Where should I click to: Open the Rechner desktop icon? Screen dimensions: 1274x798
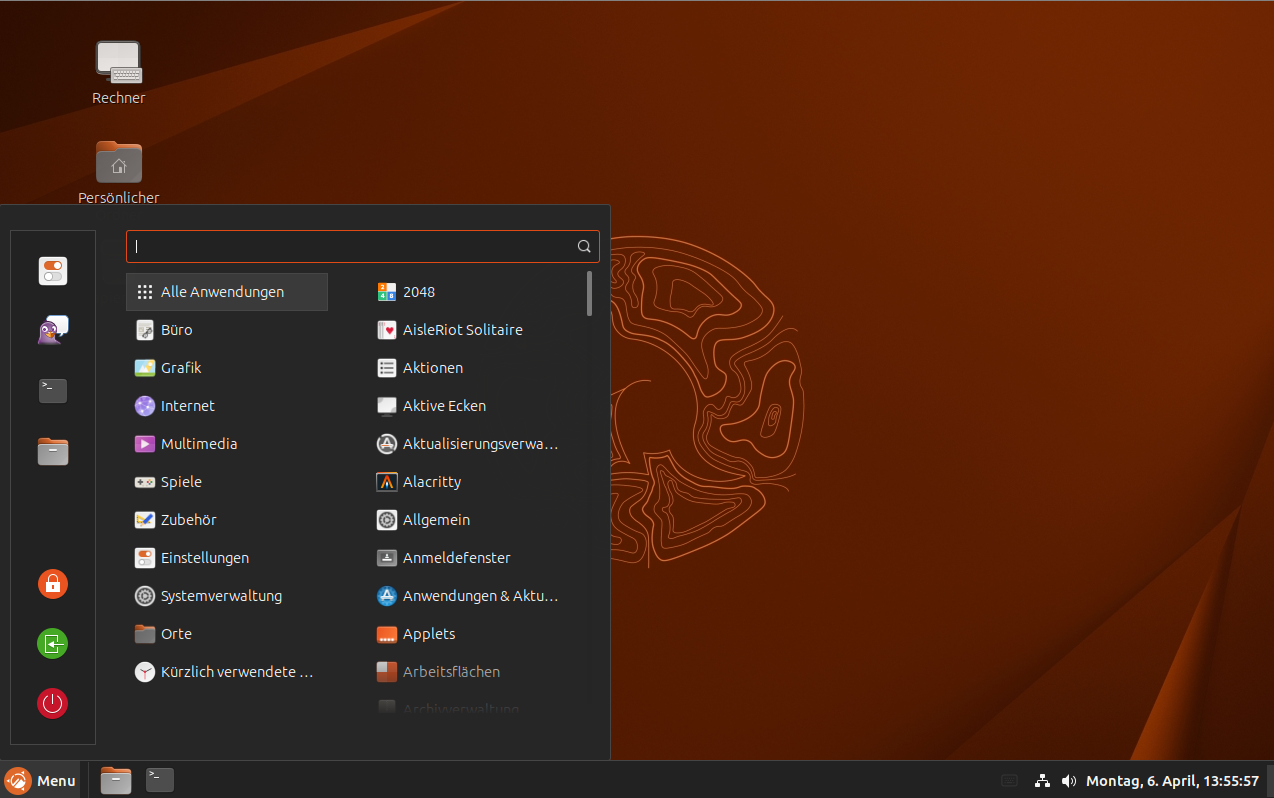coord(118,63)
